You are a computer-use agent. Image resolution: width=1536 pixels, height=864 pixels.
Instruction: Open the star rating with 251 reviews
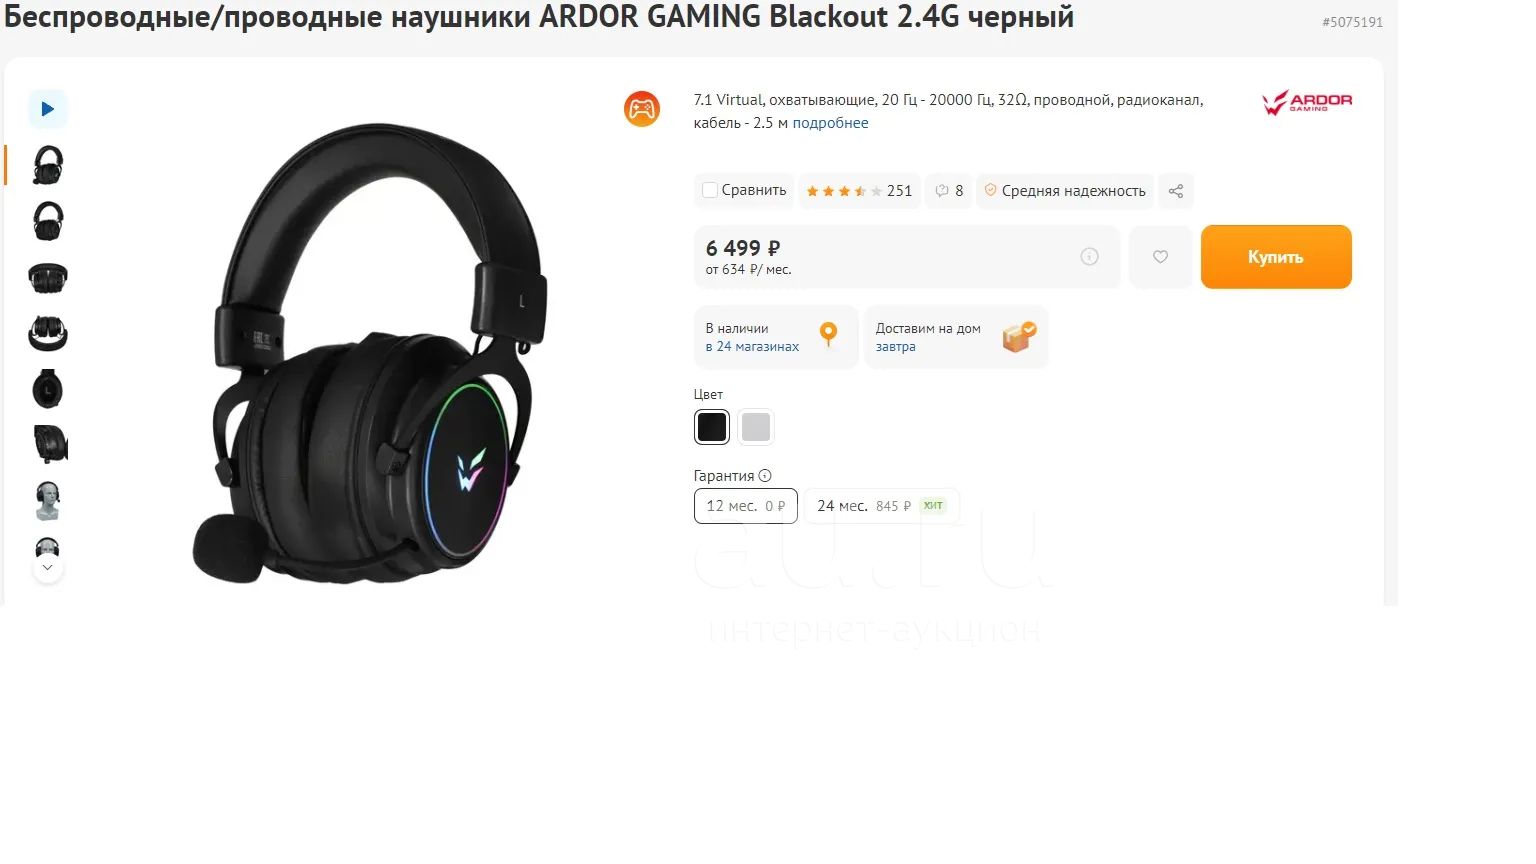pyautogui.click(x=859, y=191)
